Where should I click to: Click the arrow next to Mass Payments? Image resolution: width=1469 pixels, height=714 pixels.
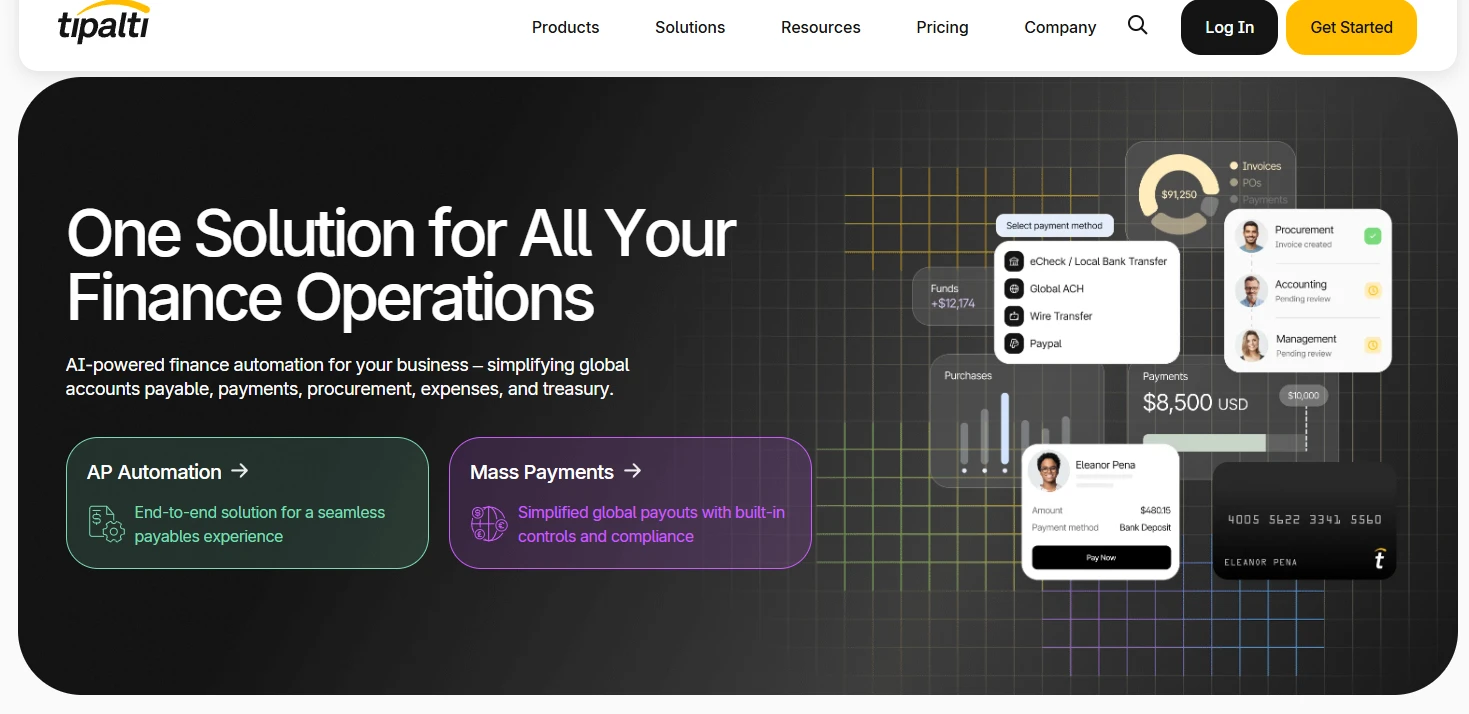click(632, 471)
